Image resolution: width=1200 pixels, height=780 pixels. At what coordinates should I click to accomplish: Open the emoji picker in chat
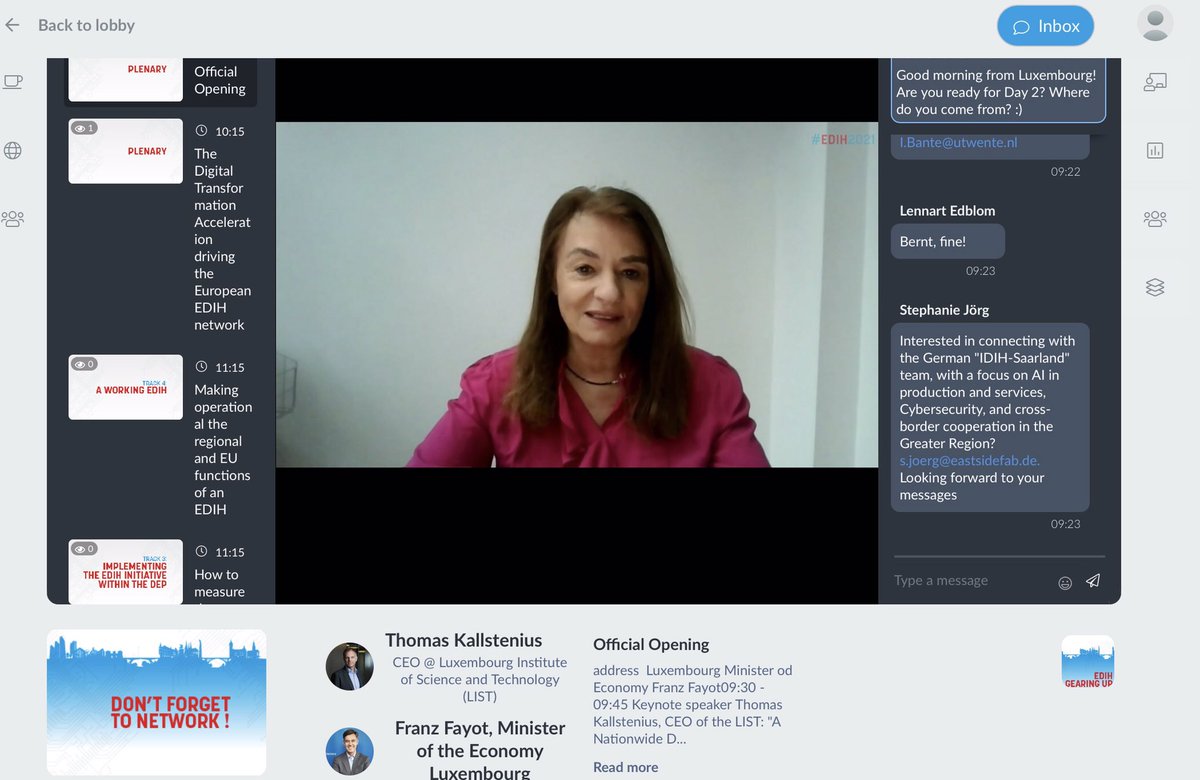1065,582
